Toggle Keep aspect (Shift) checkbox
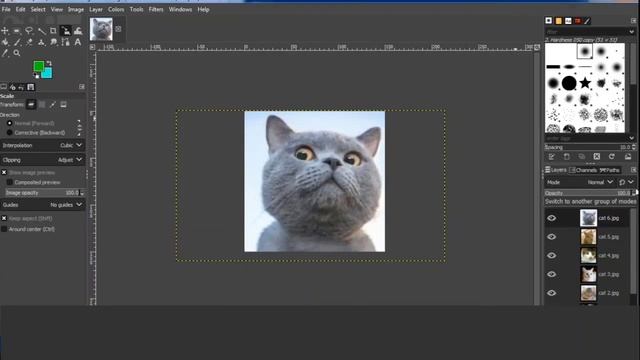This screenshot has width=640, height=360. point(4,218)
